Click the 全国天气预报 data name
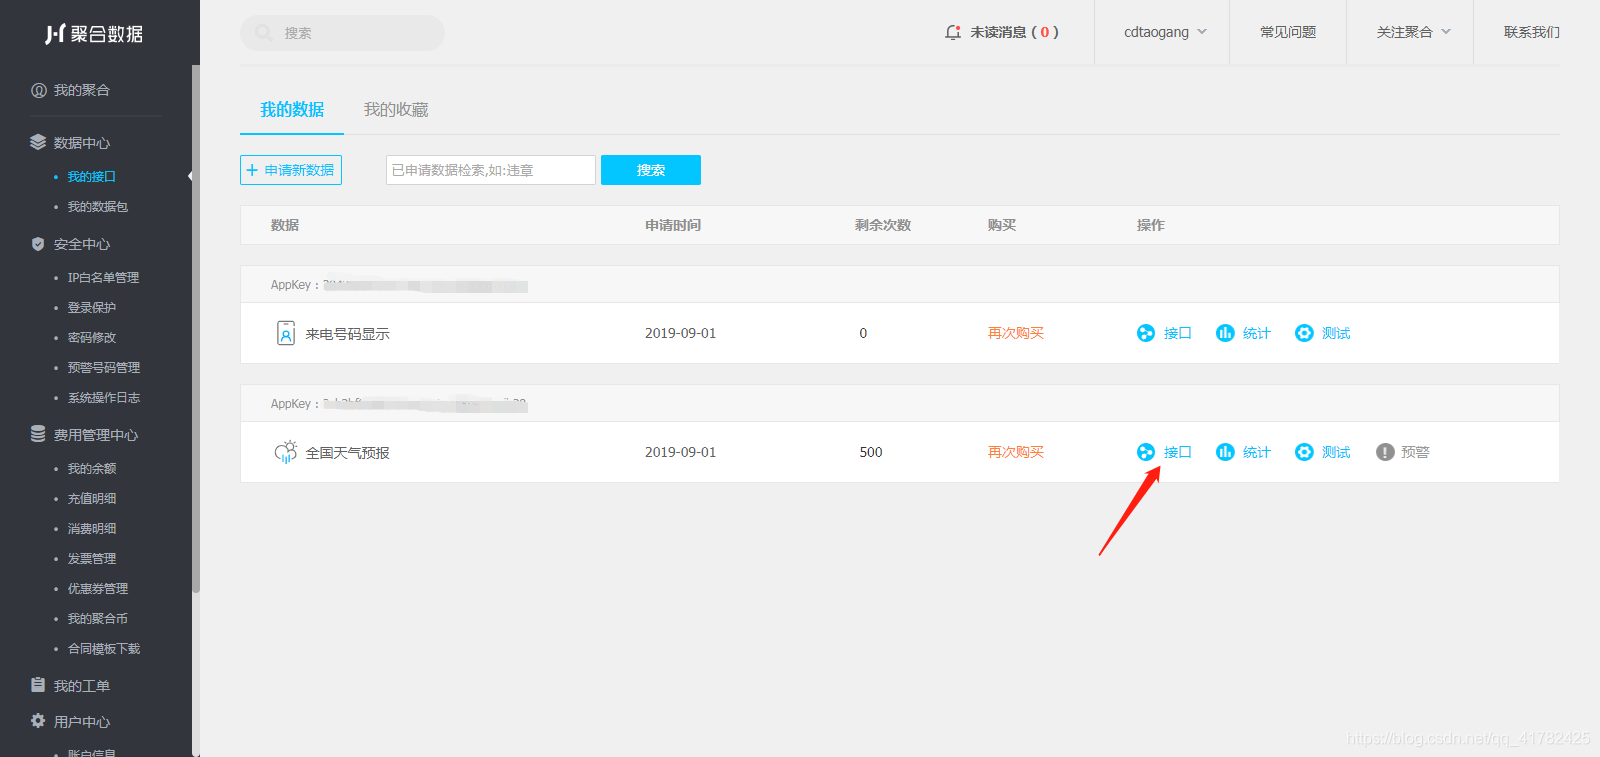 [x=348, y=453]
